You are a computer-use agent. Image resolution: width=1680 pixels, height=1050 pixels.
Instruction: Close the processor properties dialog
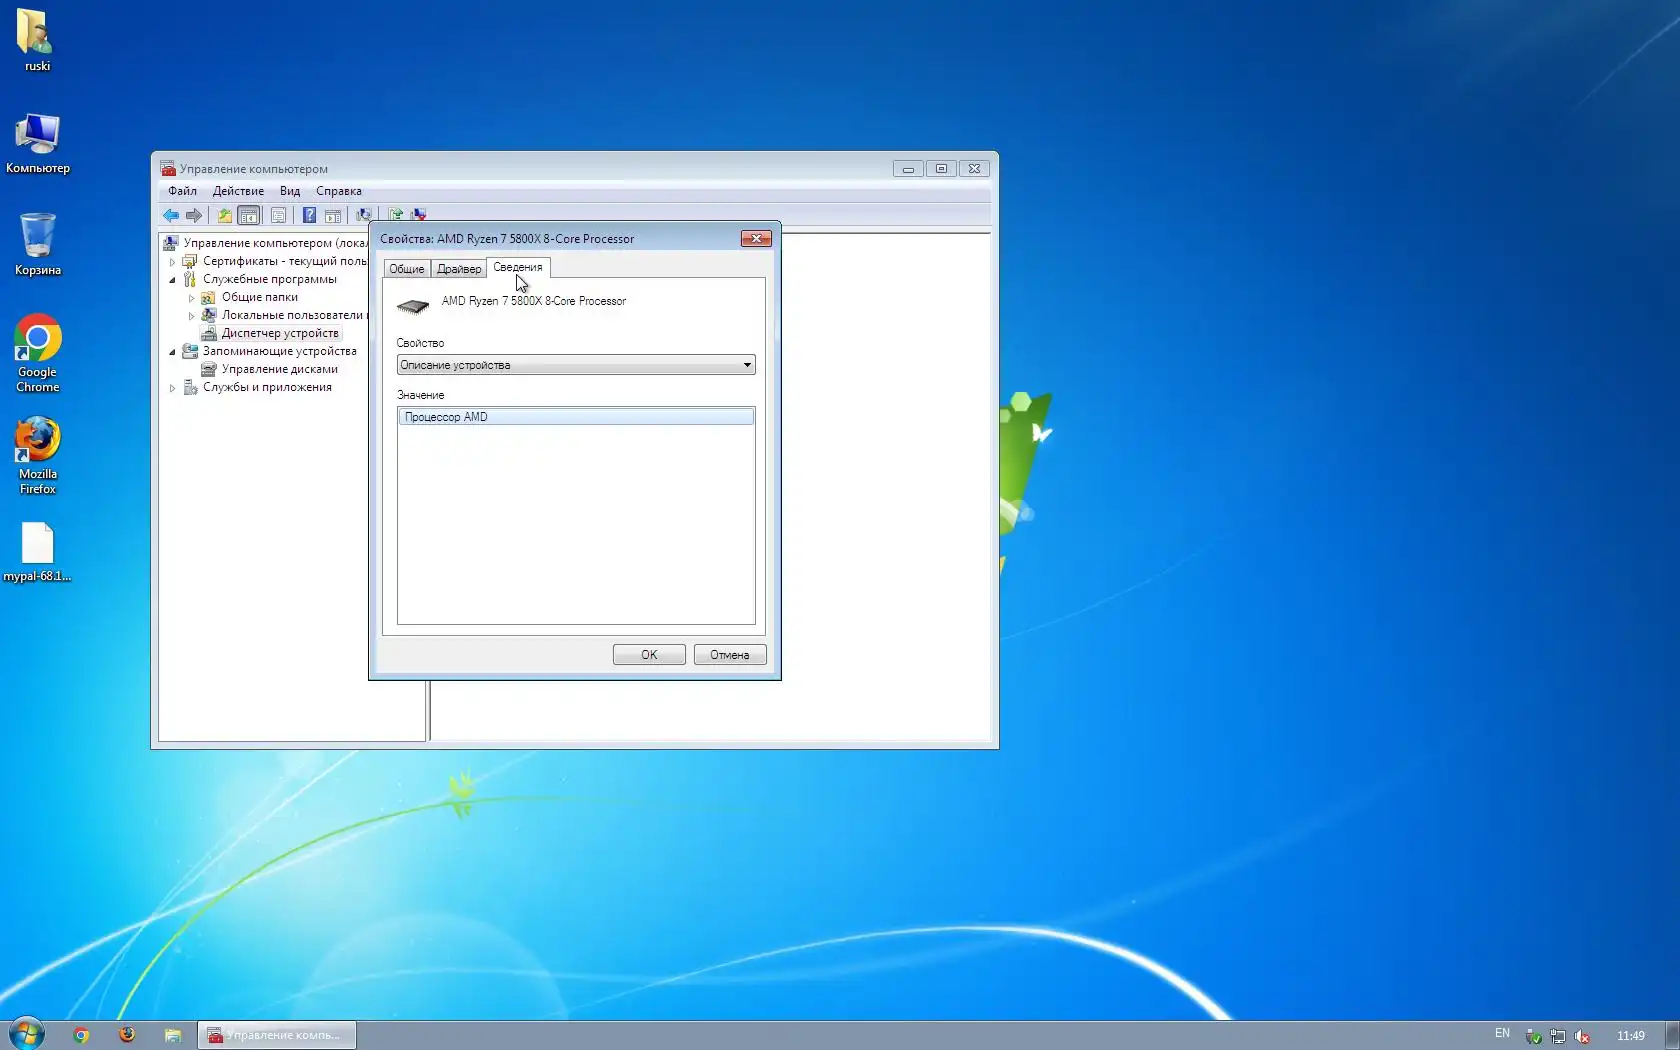click(x=756, y=239)
